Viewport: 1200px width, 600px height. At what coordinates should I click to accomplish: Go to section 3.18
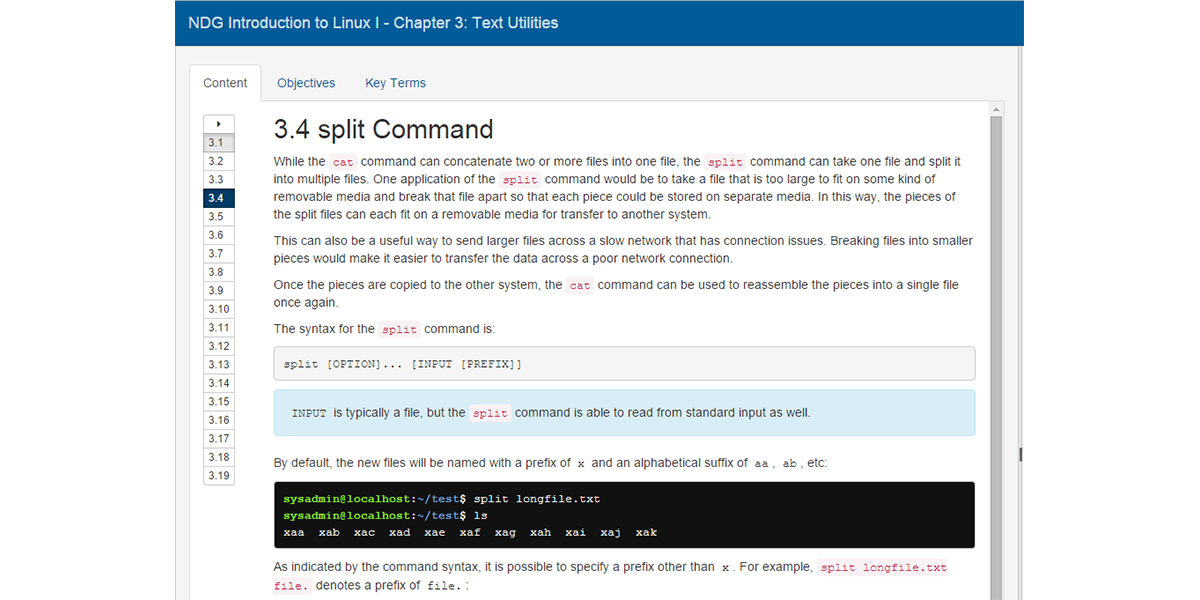[x=219, y=457]
